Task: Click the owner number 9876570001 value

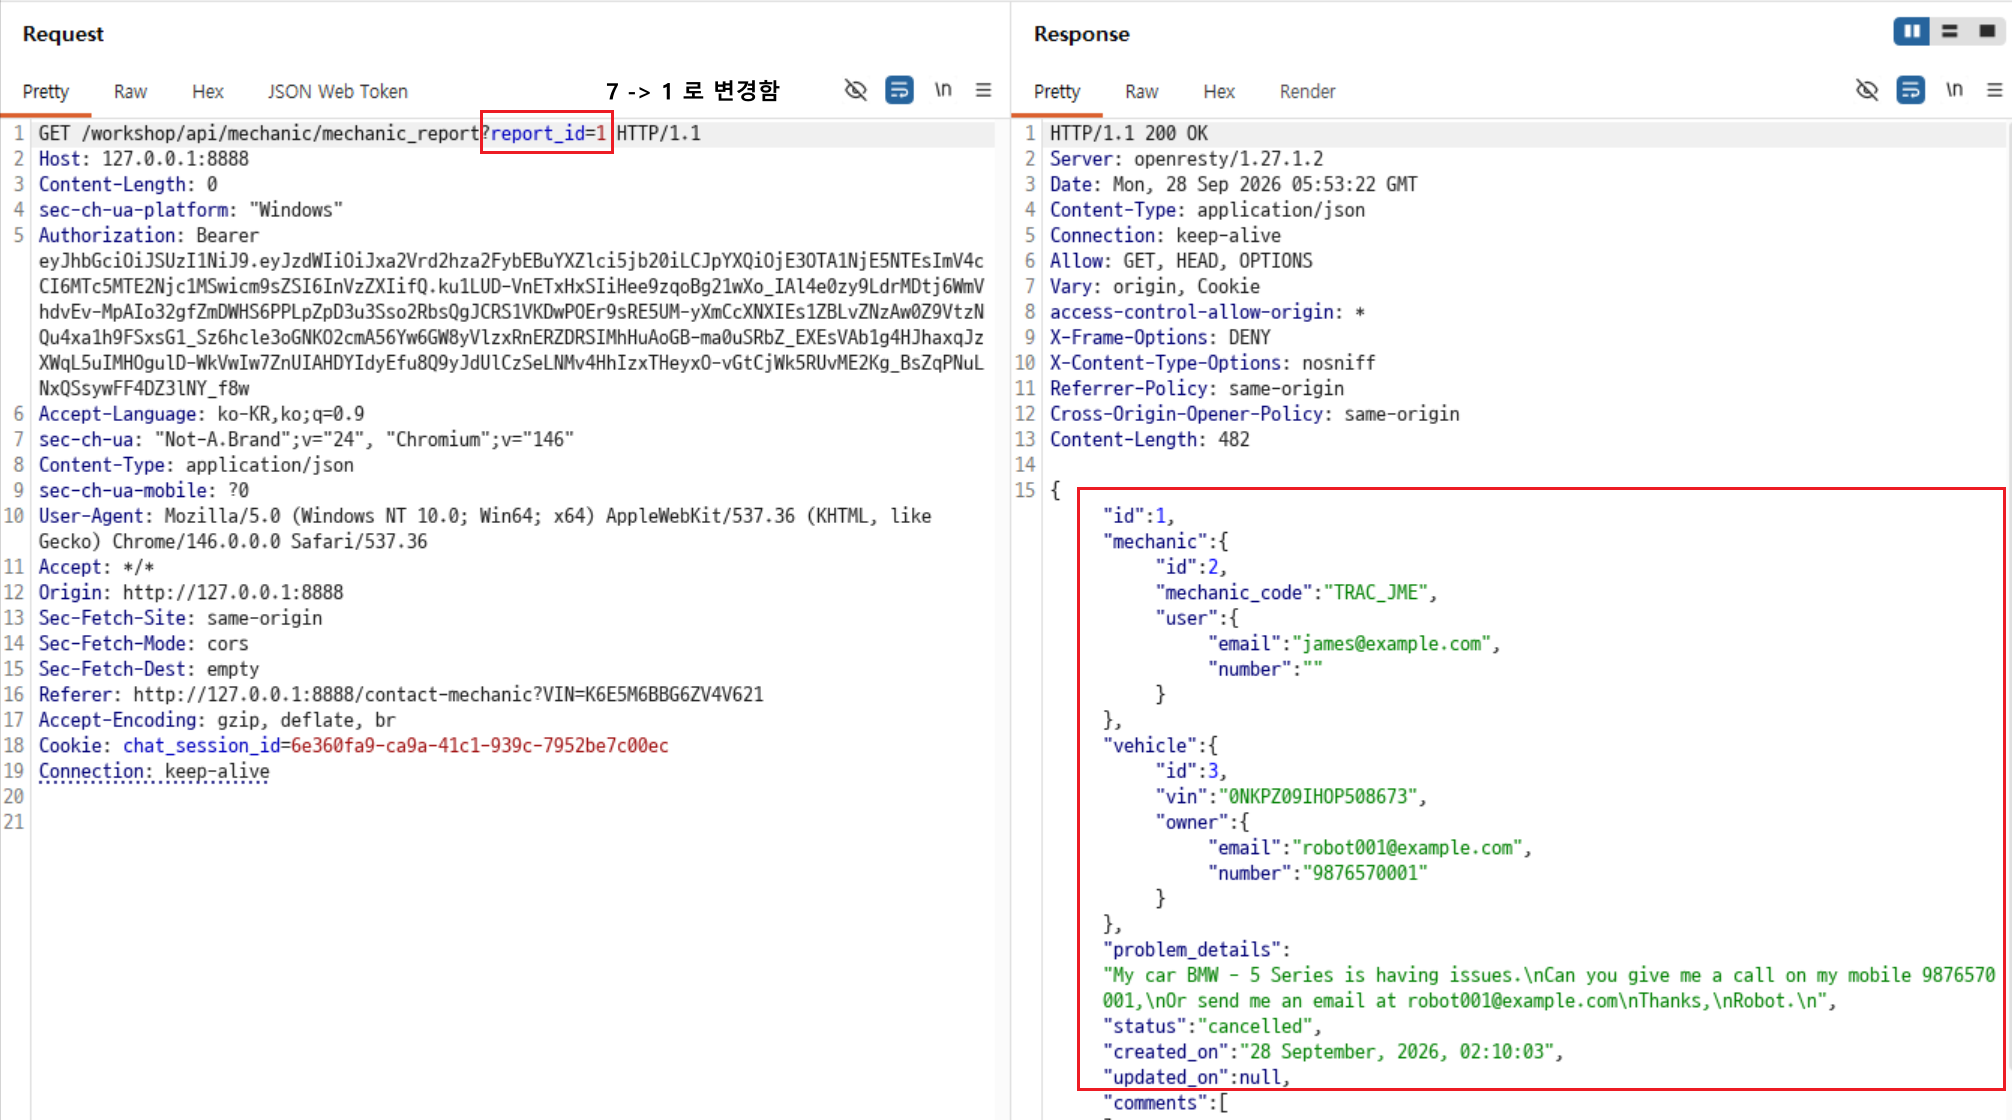Action: (x=1365, y=873)
